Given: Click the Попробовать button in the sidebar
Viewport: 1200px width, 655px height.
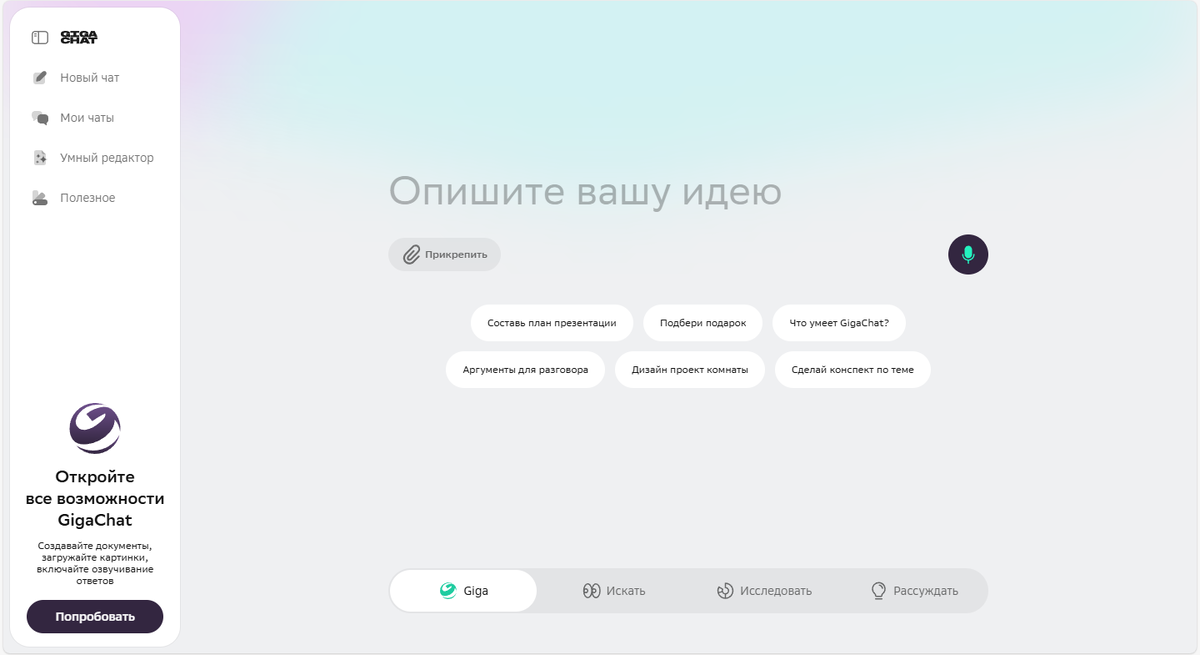Looking at the screenshot, I should [x=95, y=617].
